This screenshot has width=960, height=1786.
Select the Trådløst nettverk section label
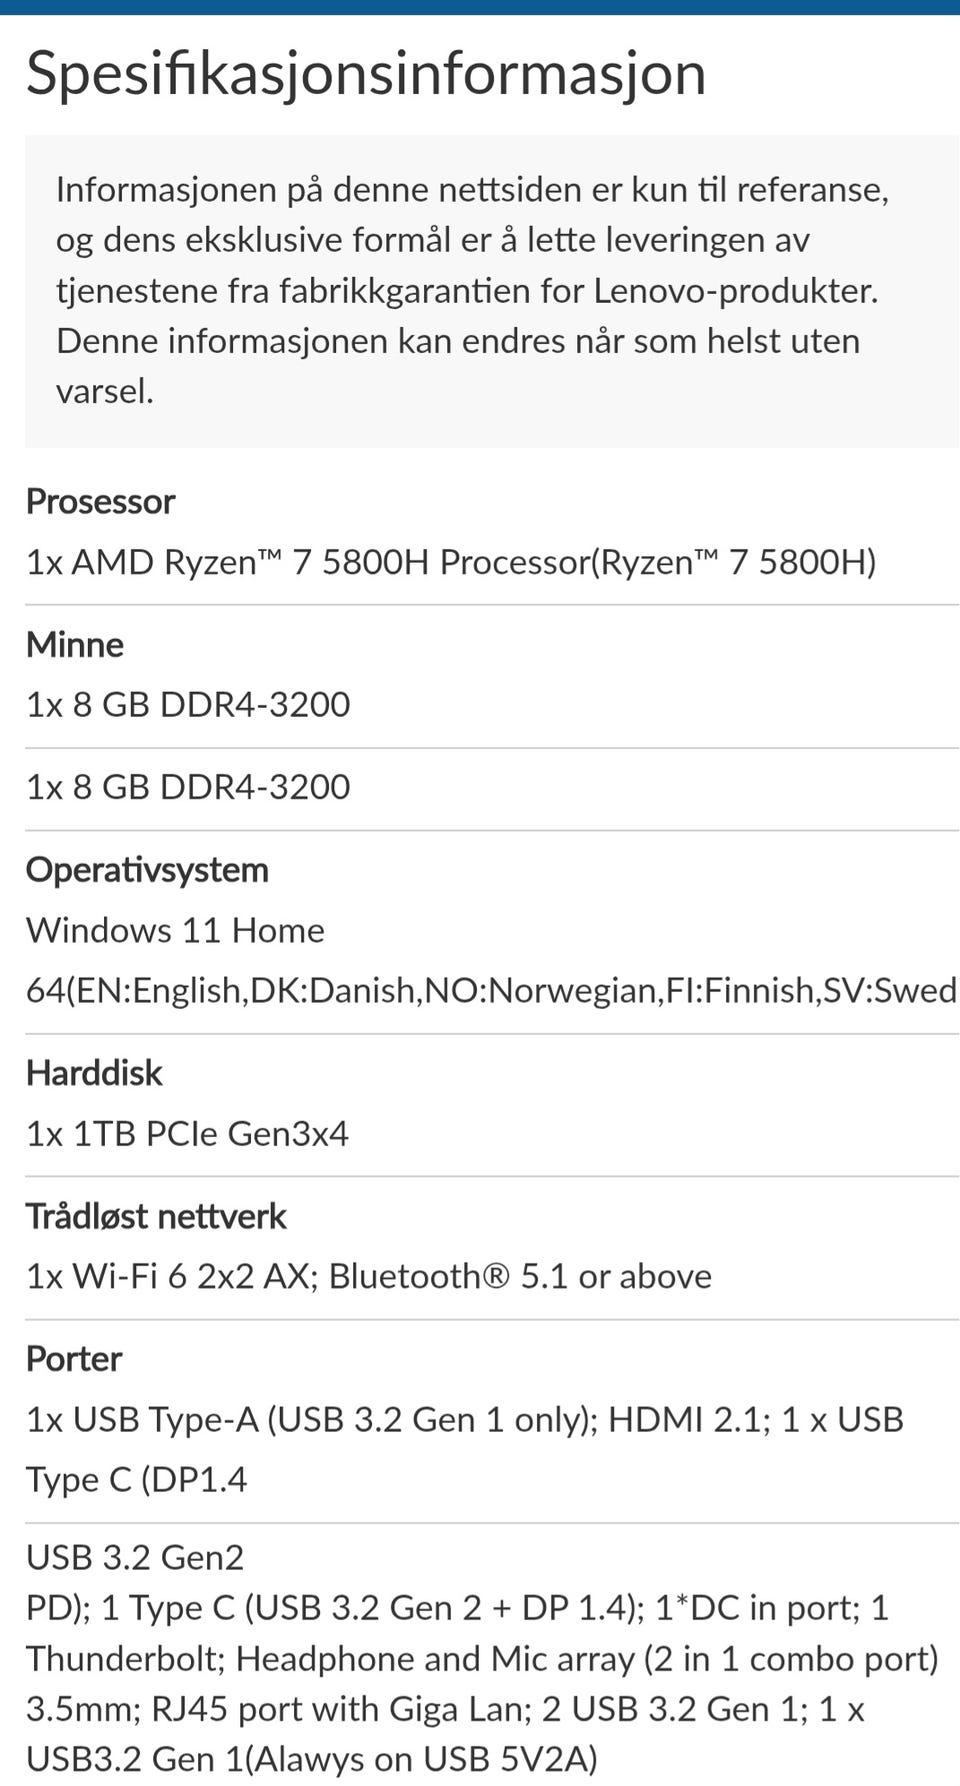[156, 1216]
